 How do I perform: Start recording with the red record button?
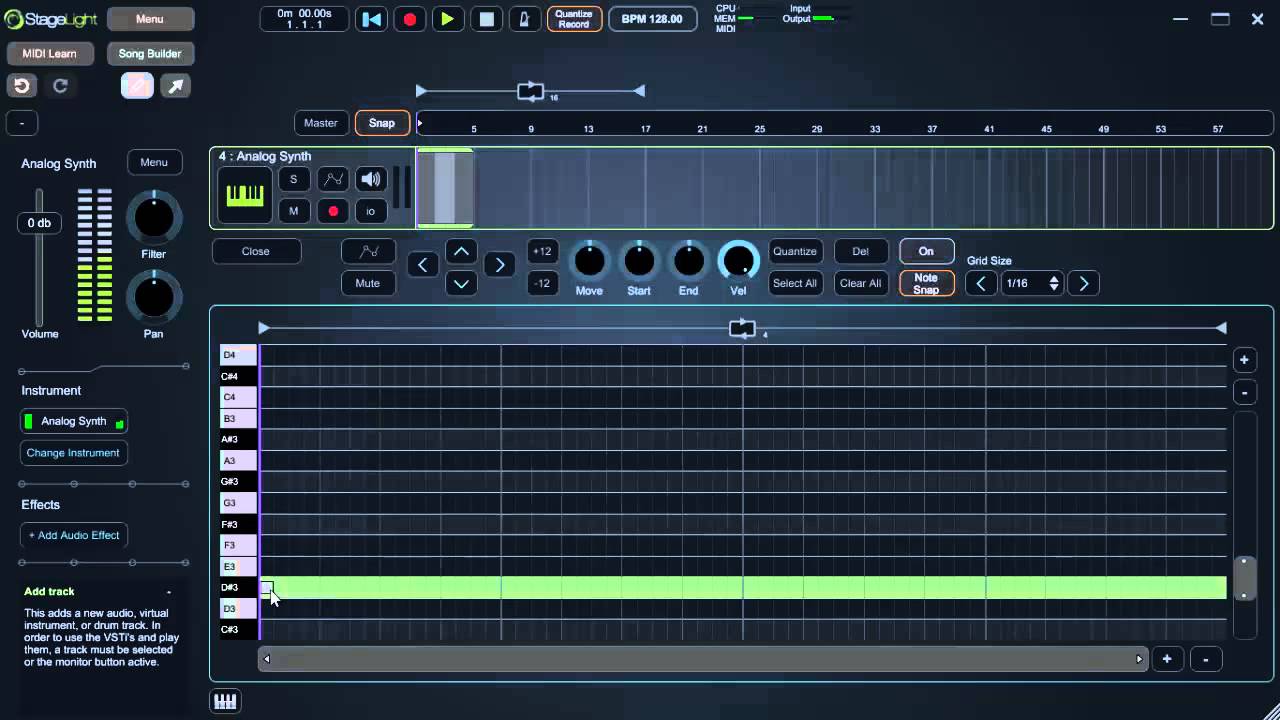409,19
